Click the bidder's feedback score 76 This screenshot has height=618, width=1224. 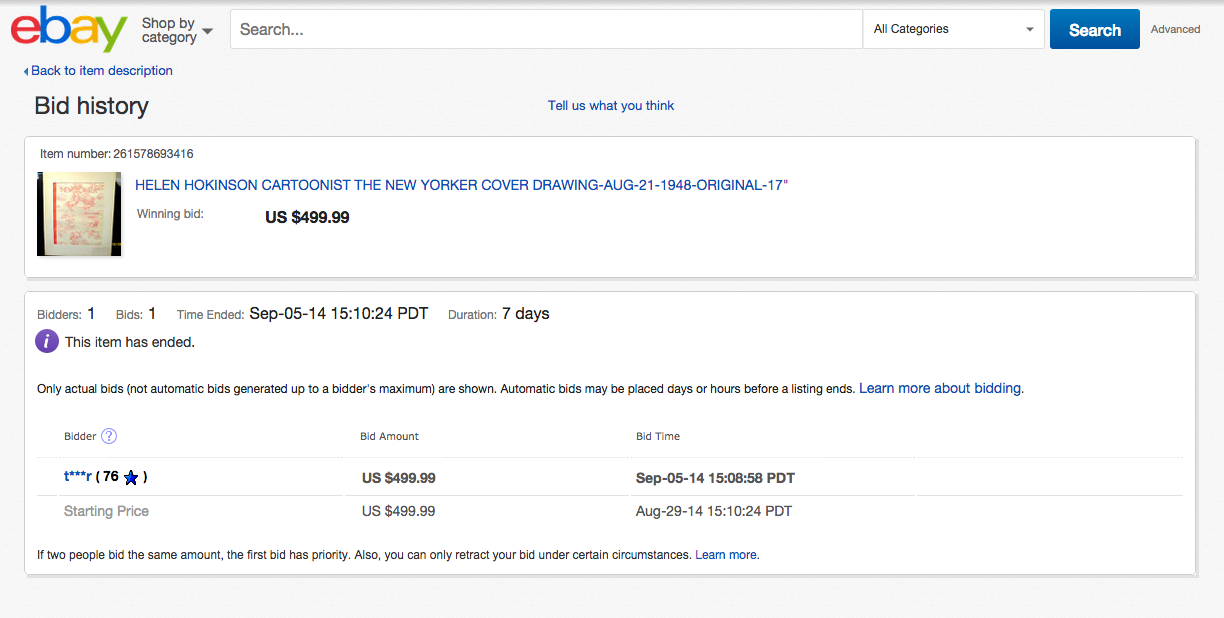[x=111, y=477]
